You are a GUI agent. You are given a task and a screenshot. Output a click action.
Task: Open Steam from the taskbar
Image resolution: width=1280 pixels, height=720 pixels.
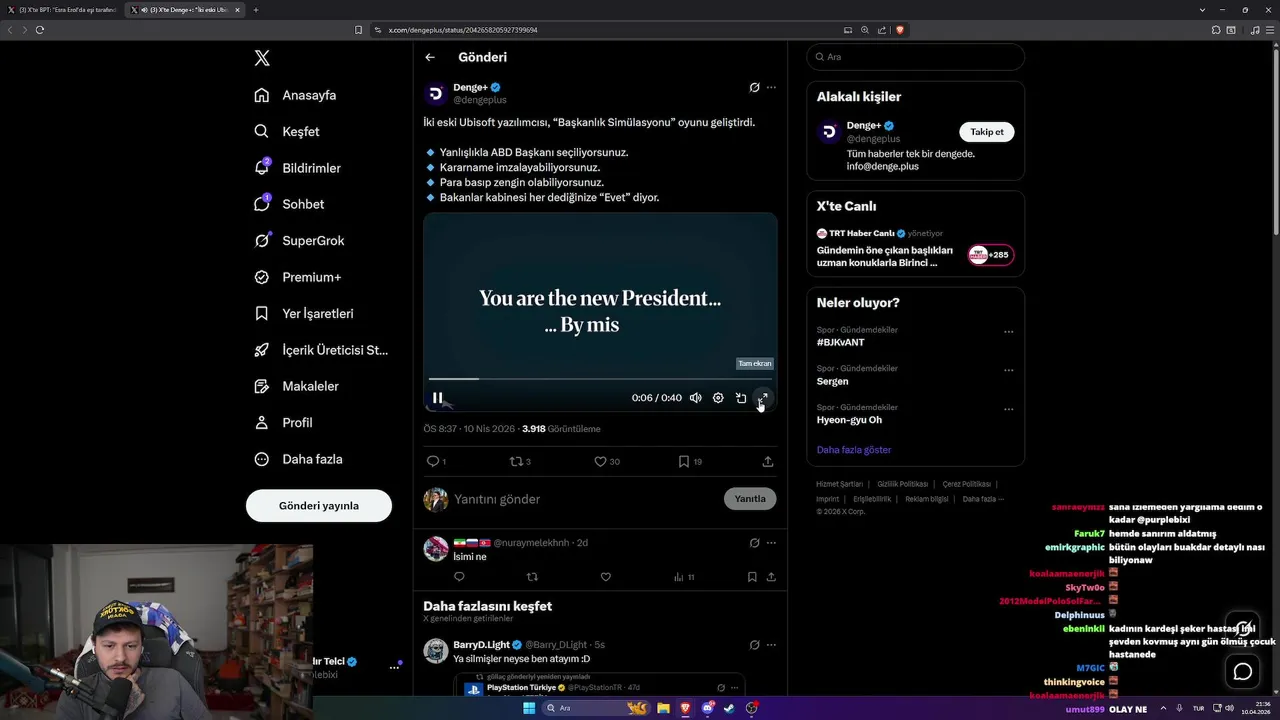729,708
